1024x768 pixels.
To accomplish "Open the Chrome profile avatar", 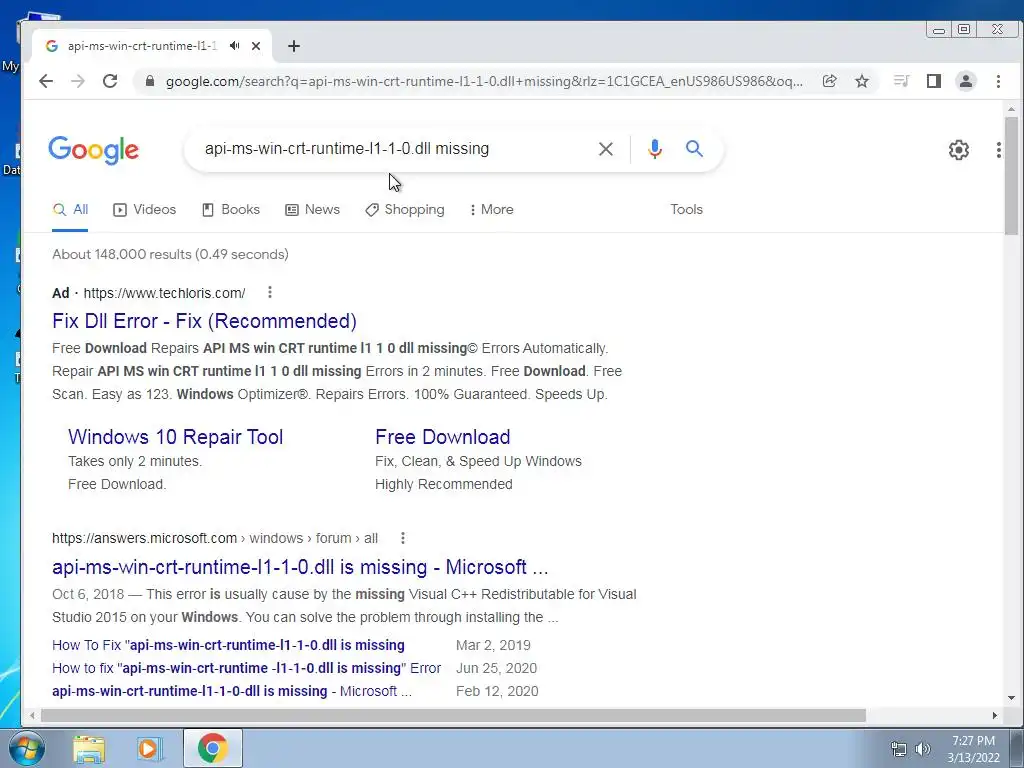I will coord(966,81).
